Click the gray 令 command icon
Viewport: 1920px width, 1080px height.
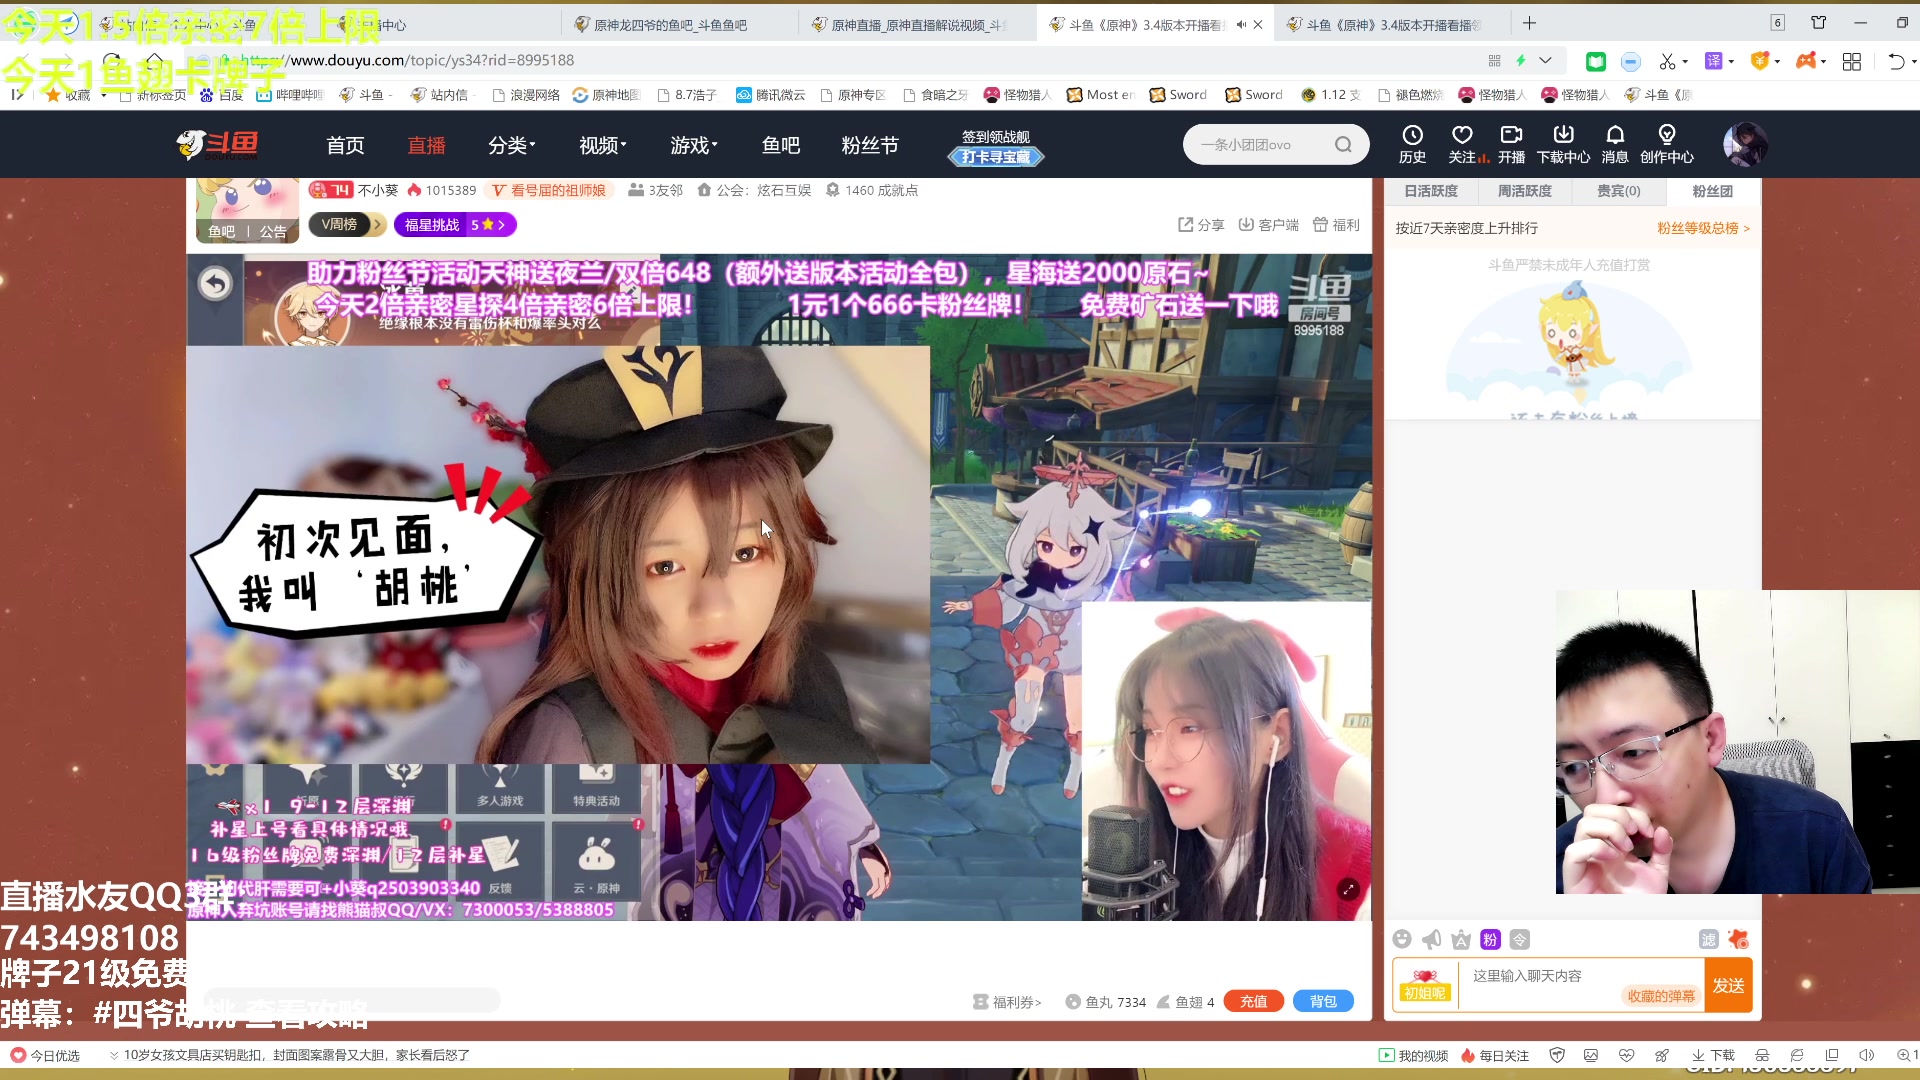click(x=1520, y=939)
